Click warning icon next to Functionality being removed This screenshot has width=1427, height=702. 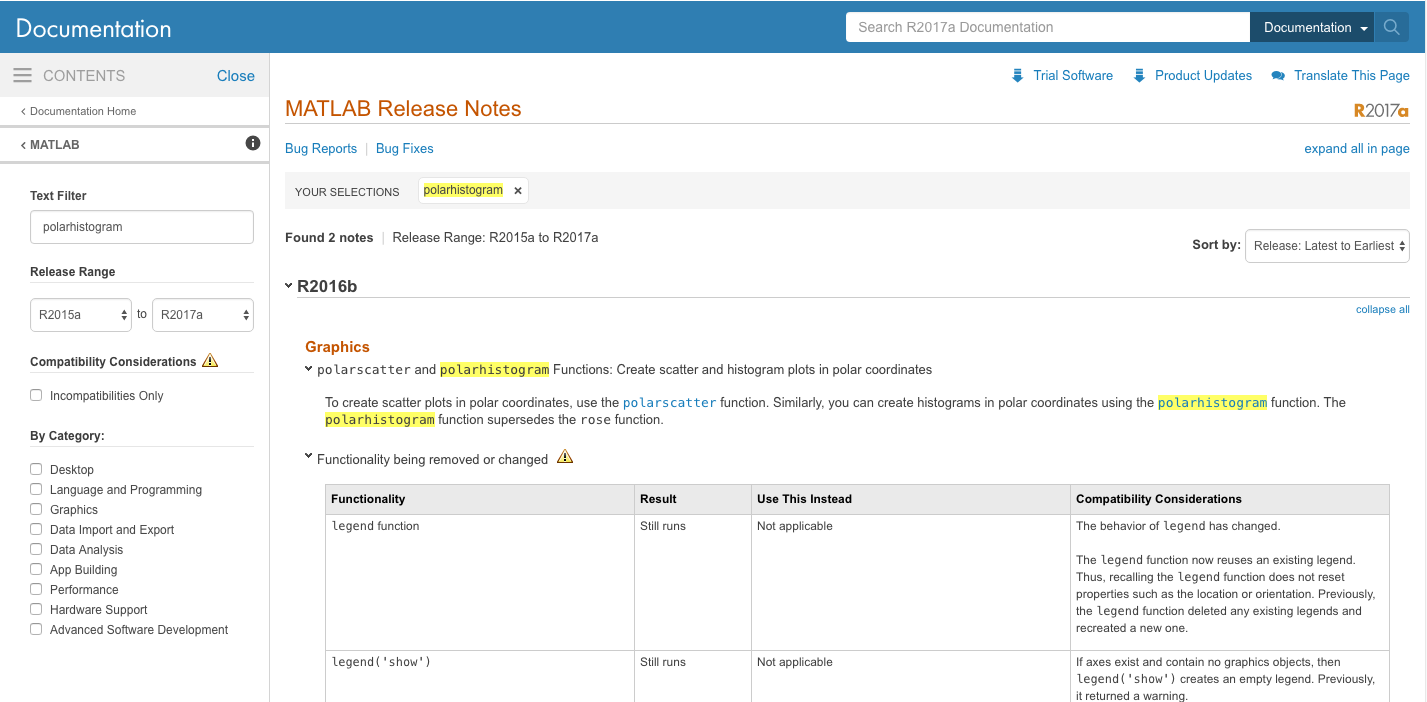pyautogui.click(x=565, y=458)
